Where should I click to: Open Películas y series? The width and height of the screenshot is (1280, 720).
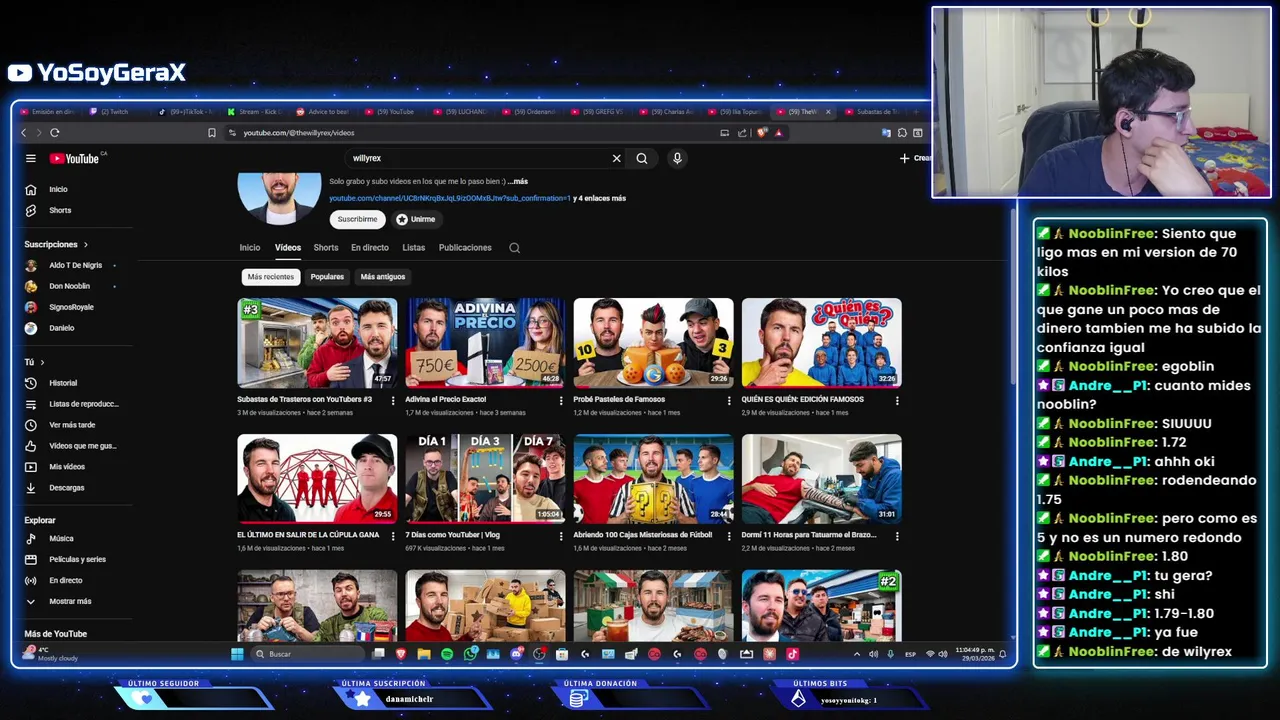(76, 559)
